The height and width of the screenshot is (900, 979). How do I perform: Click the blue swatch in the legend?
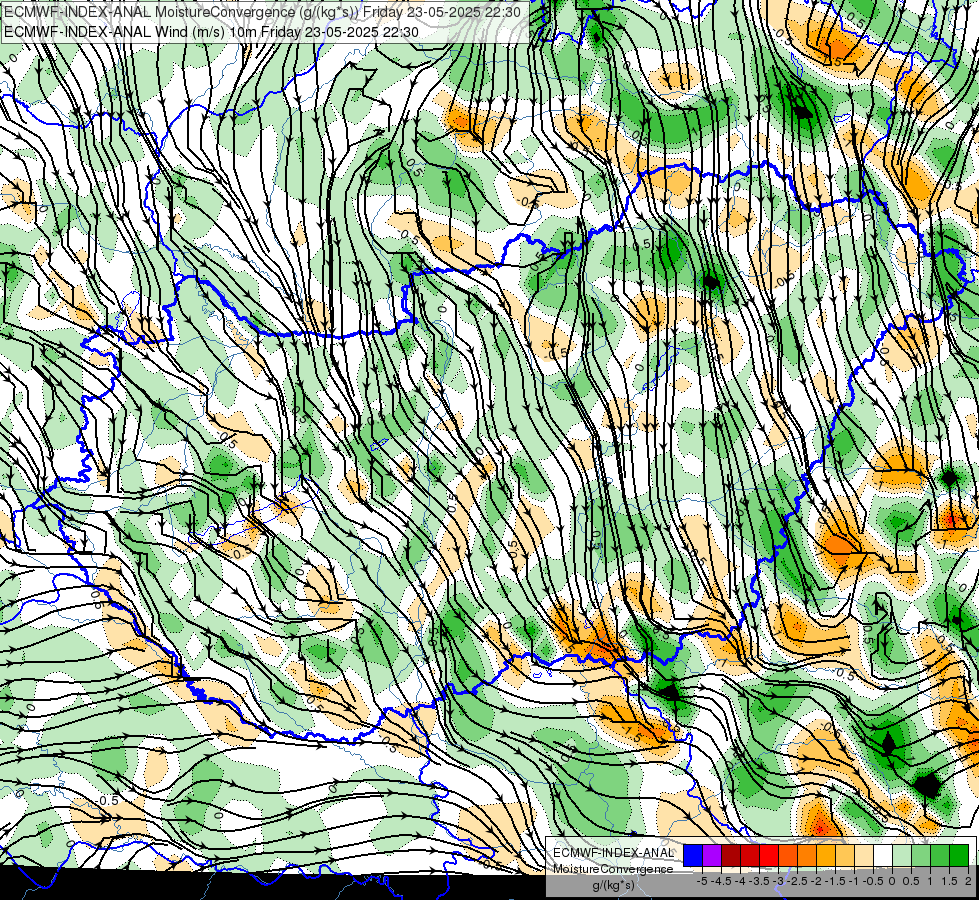(693, 855)
